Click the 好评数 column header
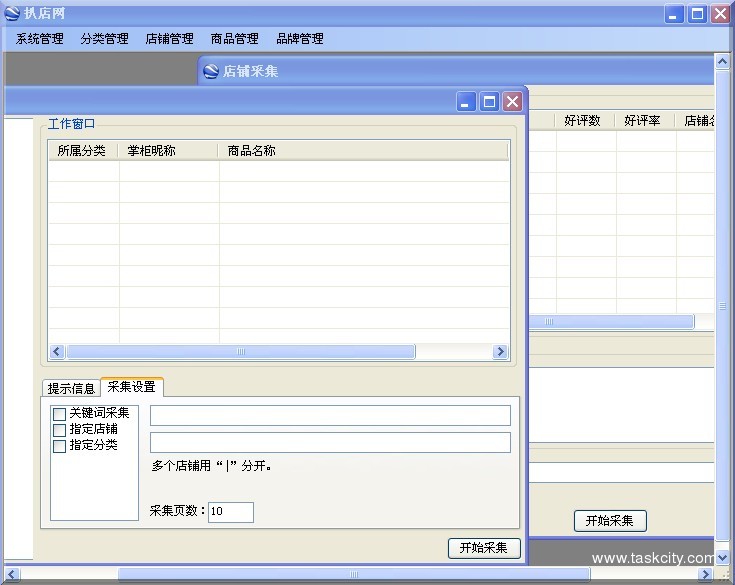The height and width of the screenshot is (585, 735). point(583,120)
